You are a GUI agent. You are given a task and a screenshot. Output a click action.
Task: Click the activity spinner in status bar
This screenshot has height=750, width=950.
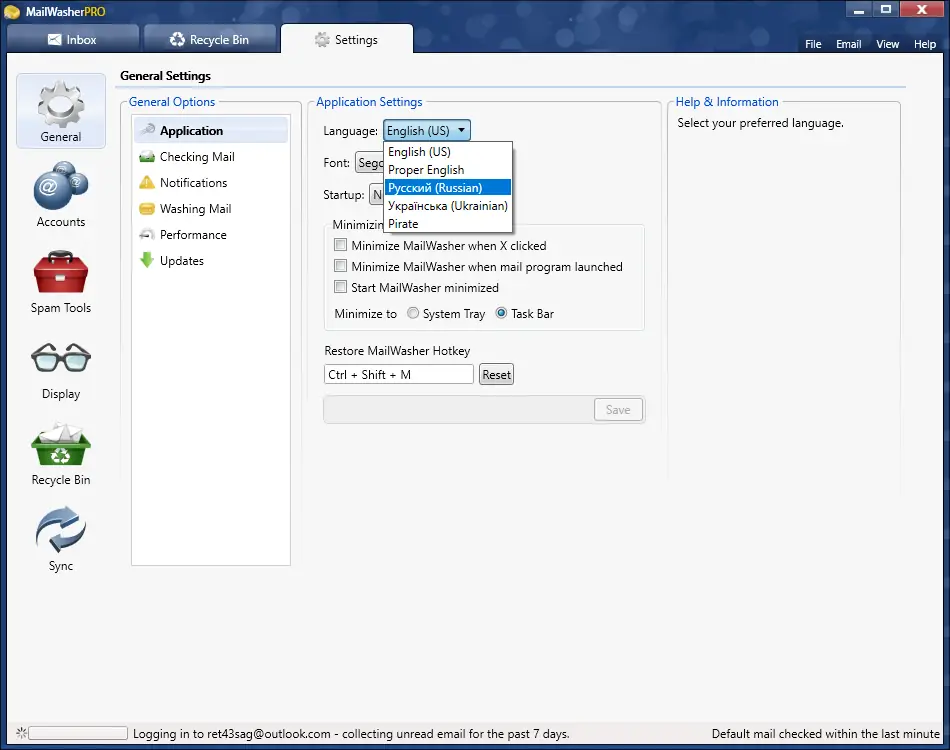[x=21, y=733]
